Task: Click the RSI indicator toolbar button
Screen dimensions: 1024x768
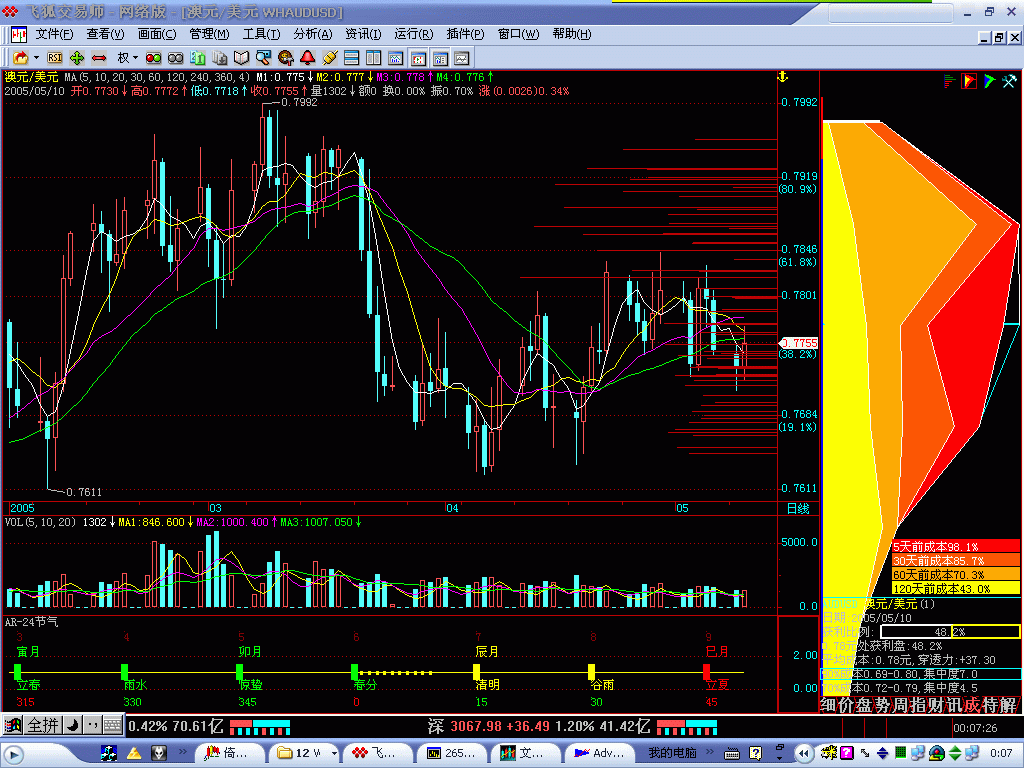Action: [x=55, y=58]
